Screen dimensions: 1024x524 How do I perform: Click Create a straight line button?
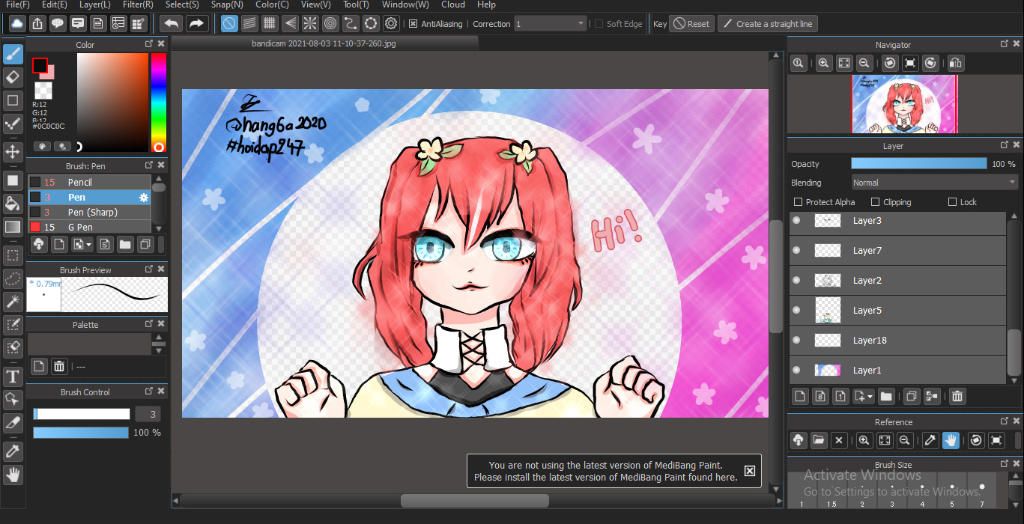click(768, 24)
